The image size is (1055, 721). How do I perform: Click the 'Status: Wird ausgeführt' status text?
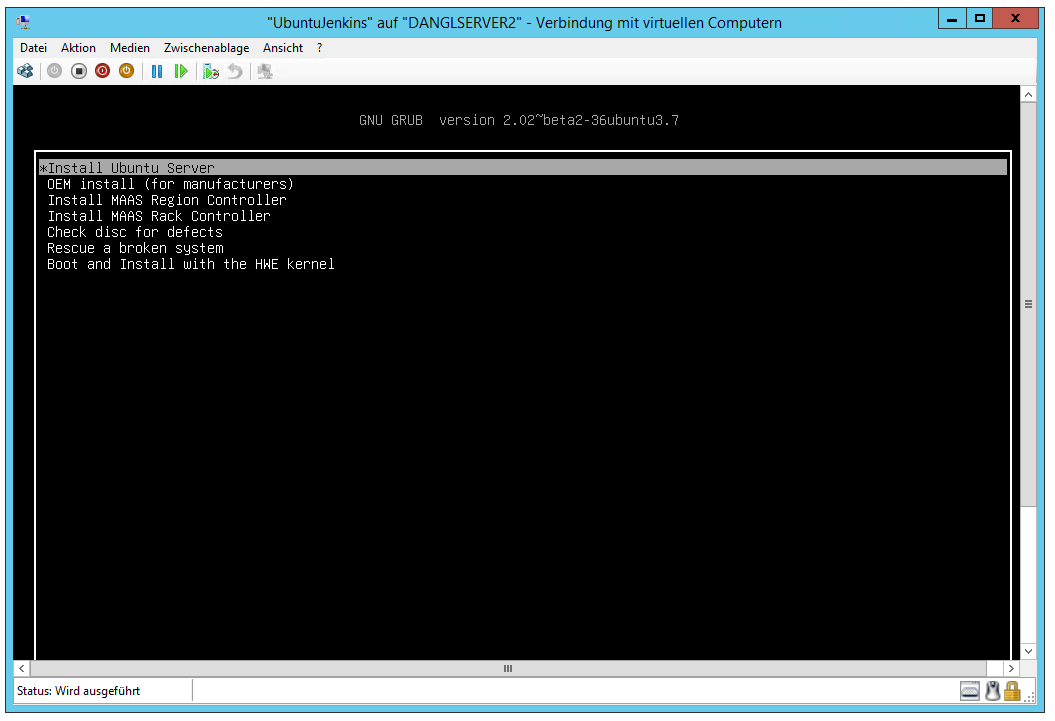click(x=79, y=691)
